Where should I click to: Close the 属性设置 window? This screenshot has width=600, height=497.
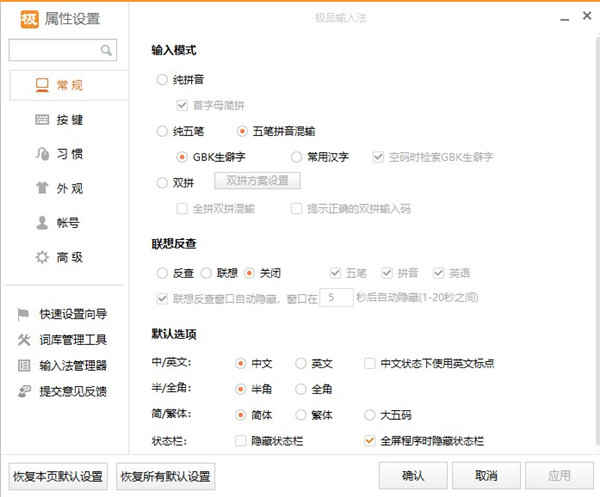pos(587,16)
